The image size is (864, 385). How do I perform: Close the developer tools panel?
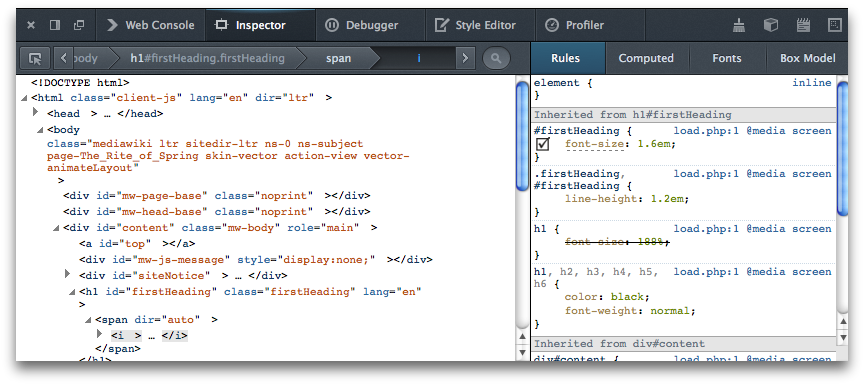[x=31, y=25]
